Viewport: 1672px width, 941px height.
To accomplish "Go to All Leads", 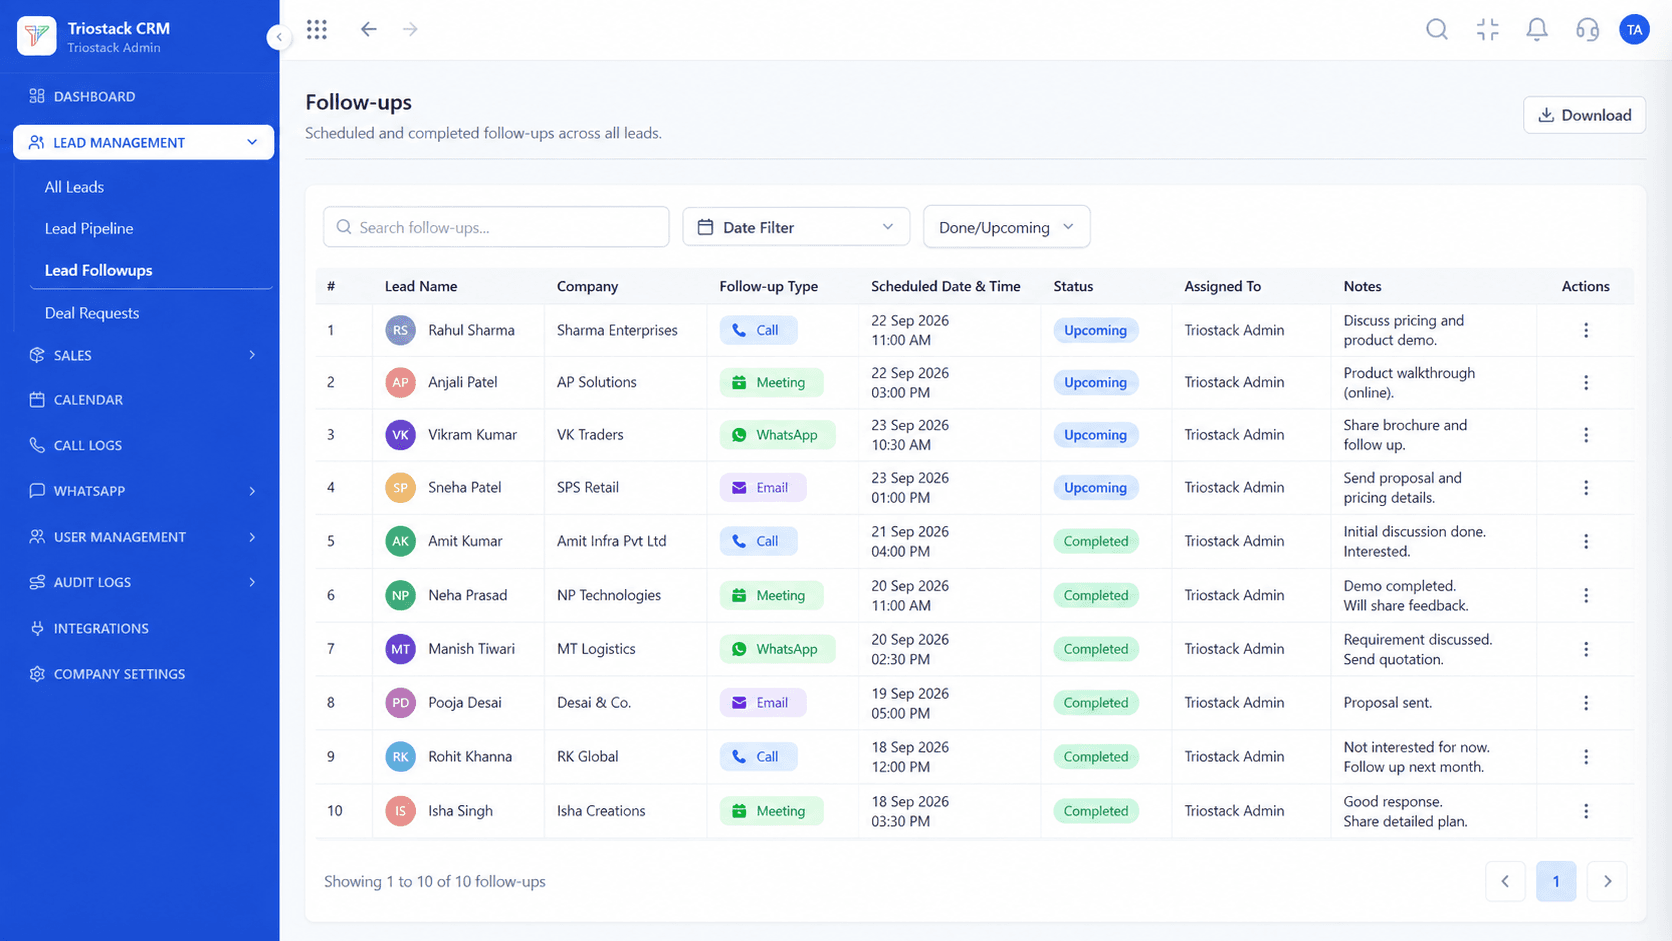I will [x=74, y=187].
